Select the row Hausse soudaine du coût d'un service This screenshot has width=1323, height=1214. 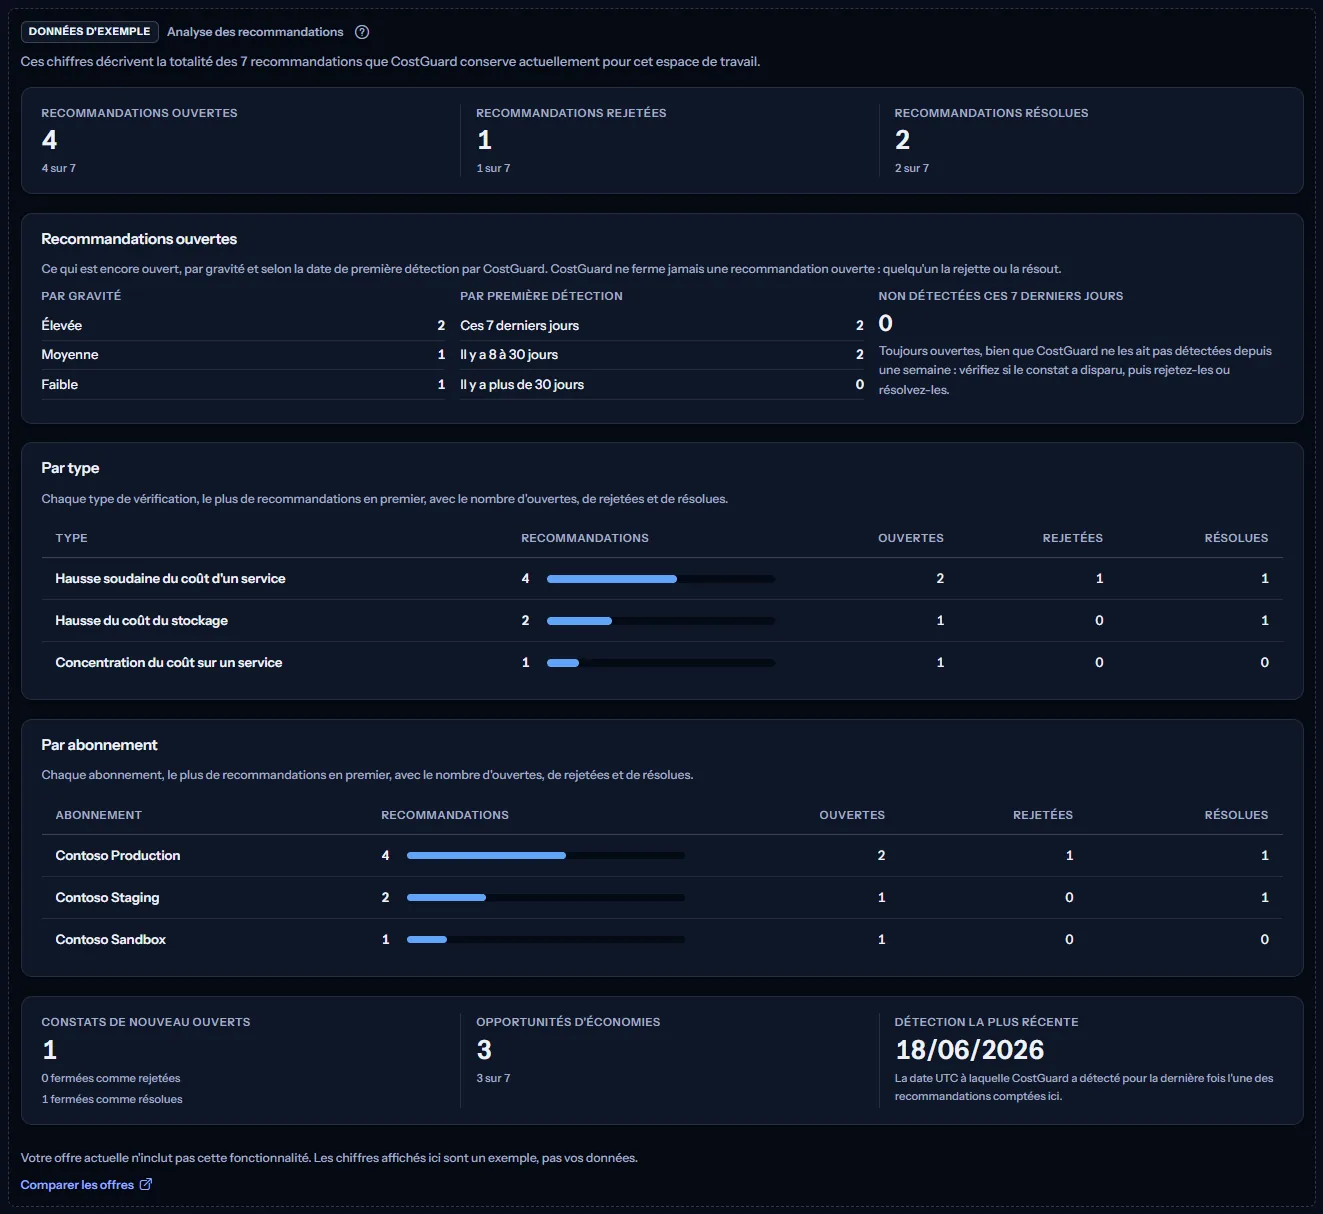coord(662,579)
